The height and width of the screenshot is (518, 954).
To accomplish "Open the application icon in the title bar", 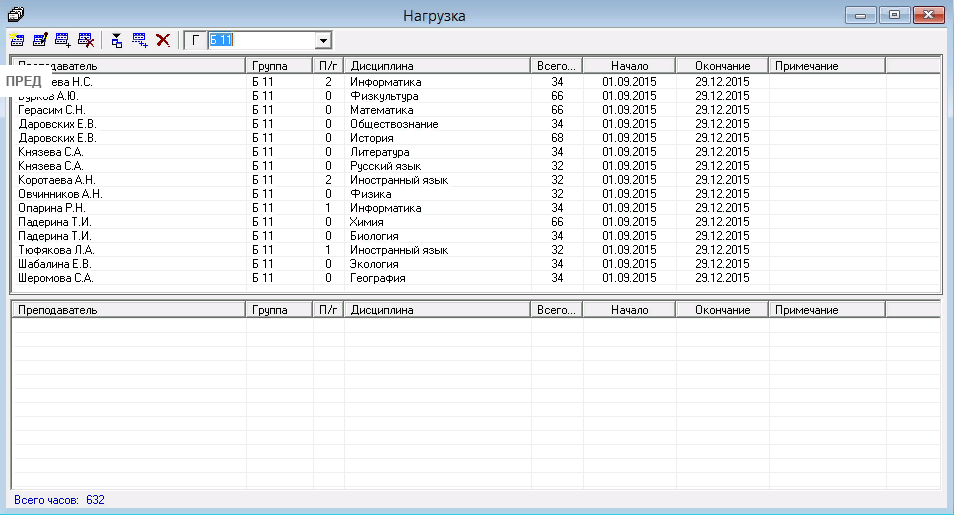I will tap(15, 14).
